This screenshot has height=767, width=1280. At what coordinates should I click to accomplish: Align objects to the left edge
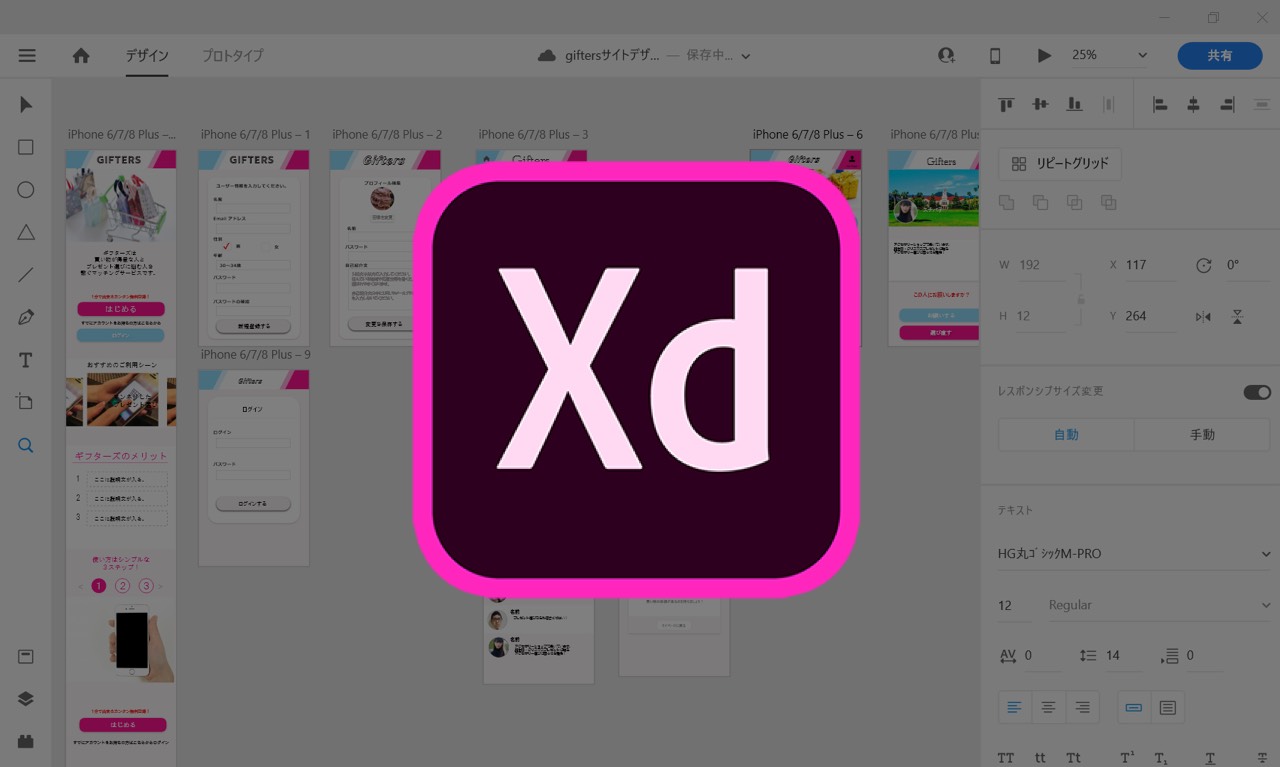(x=1160, y=104)
